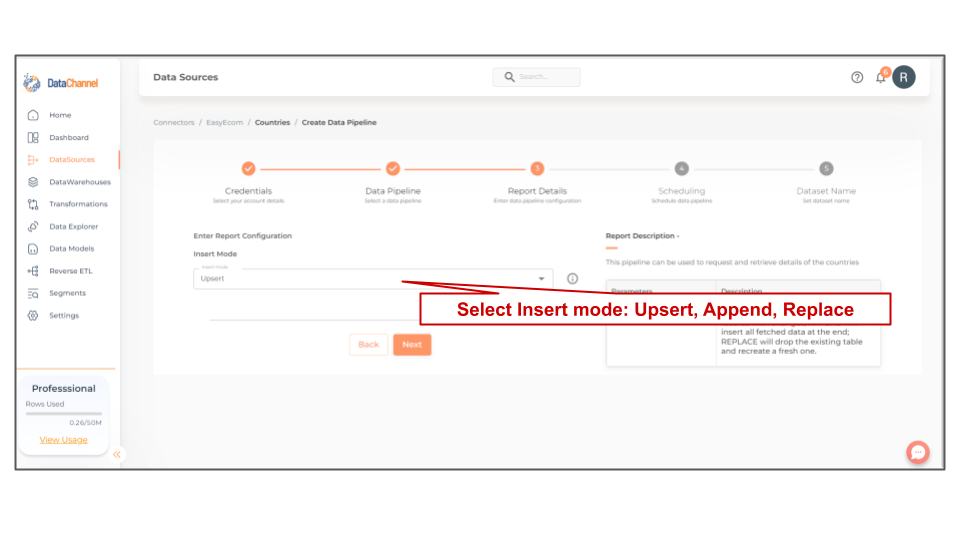
Task: Click the help question mark icon
Action: [x=857, y=77]
